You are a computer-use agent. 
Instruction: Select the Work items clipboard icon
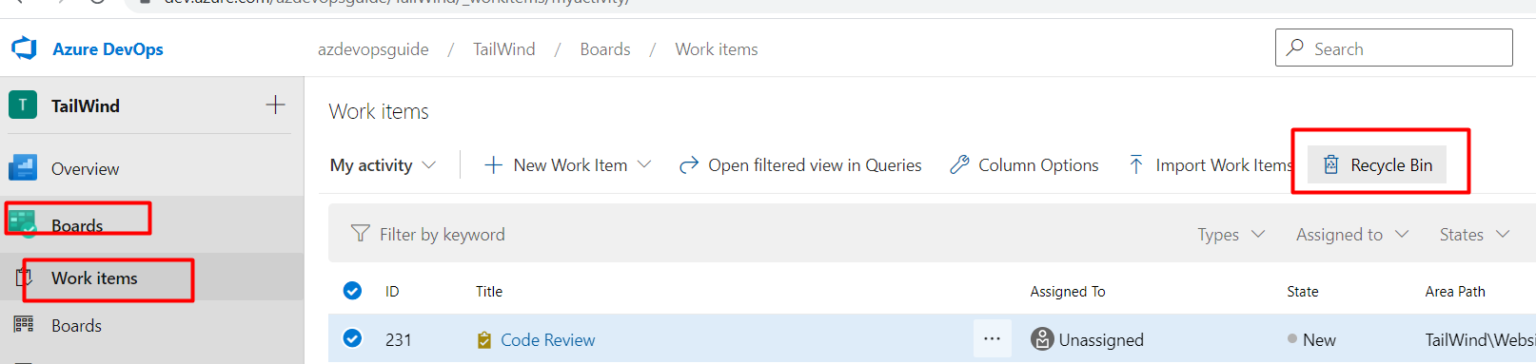[24, 278]
